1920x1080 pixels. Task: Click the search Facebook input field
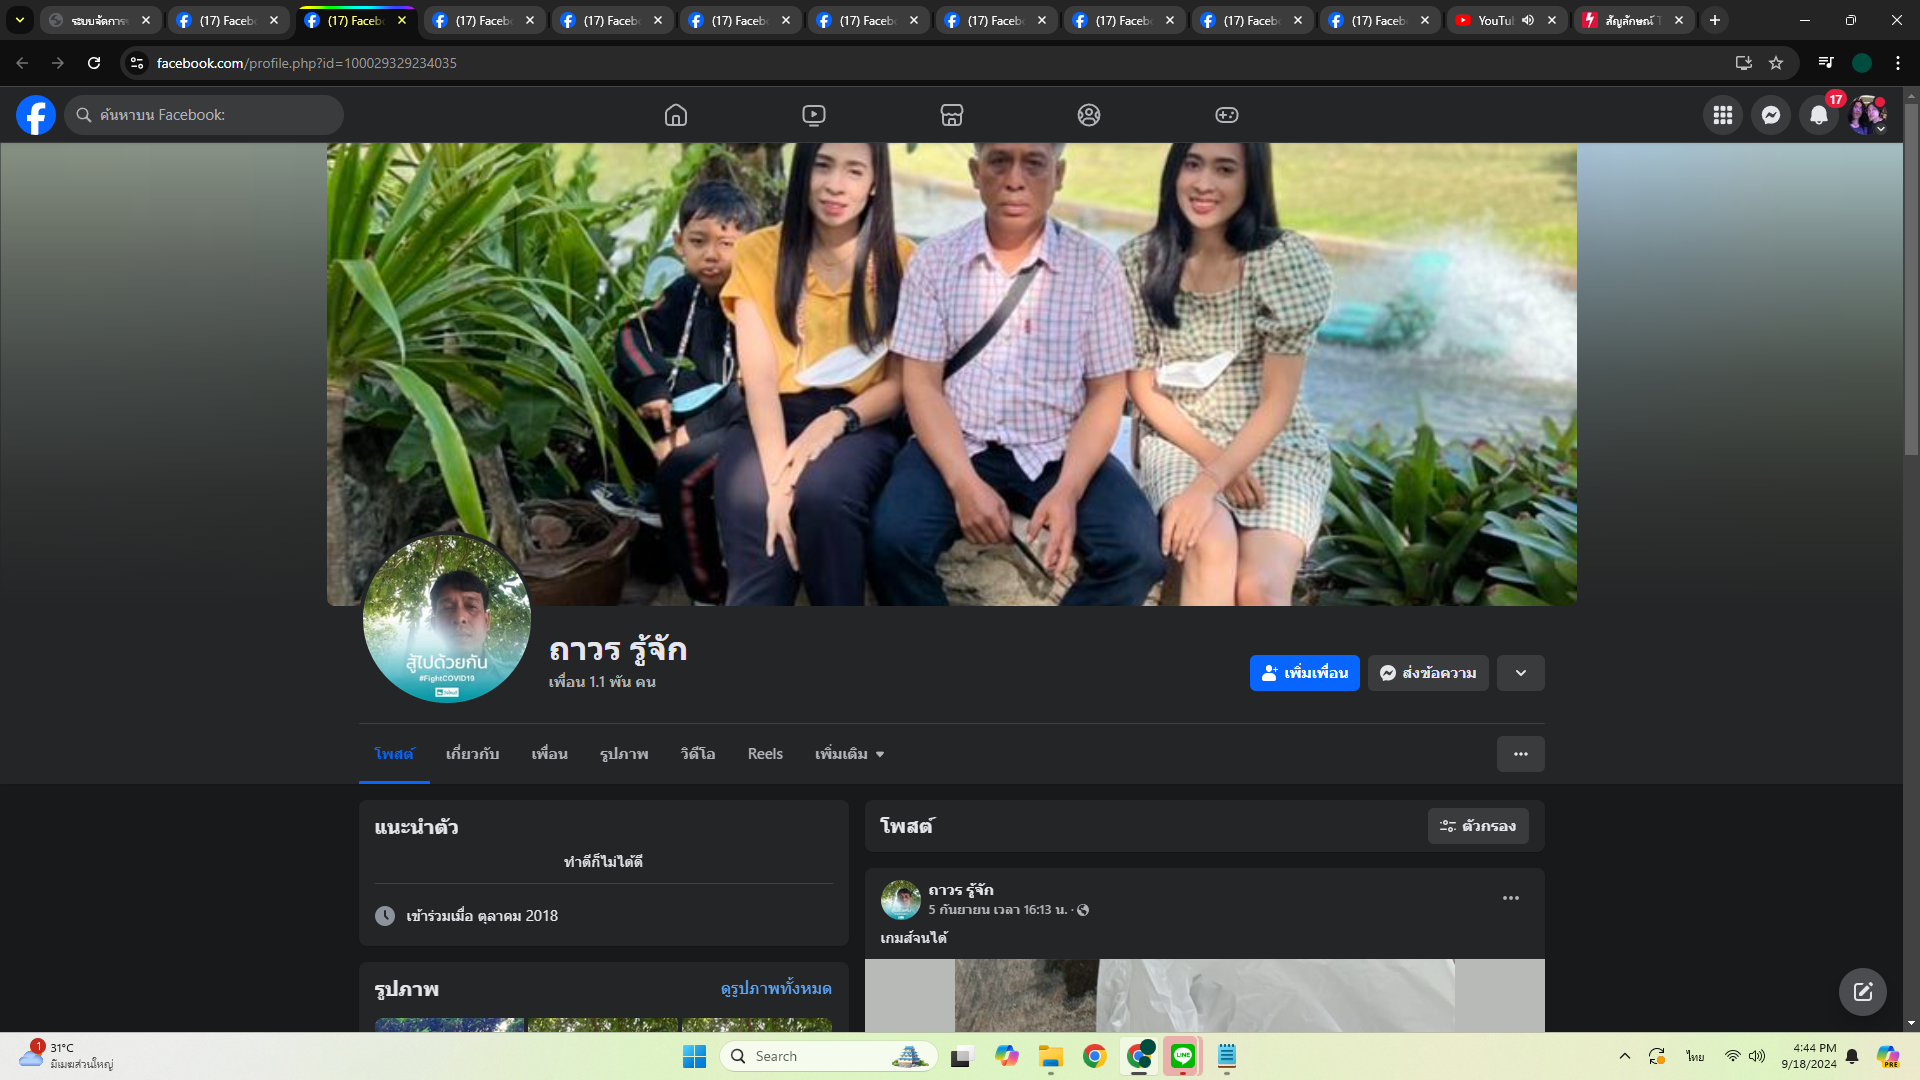click(x=204, y=115)
